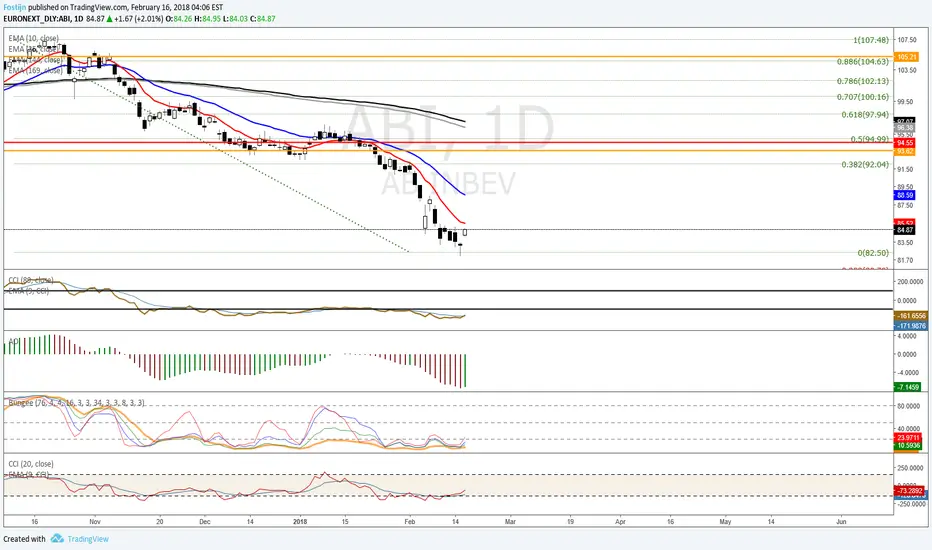Screen dimensions: 932x550
Task: Click the red -73.2892 CCI value tag
Action: [x=909, y=491]
